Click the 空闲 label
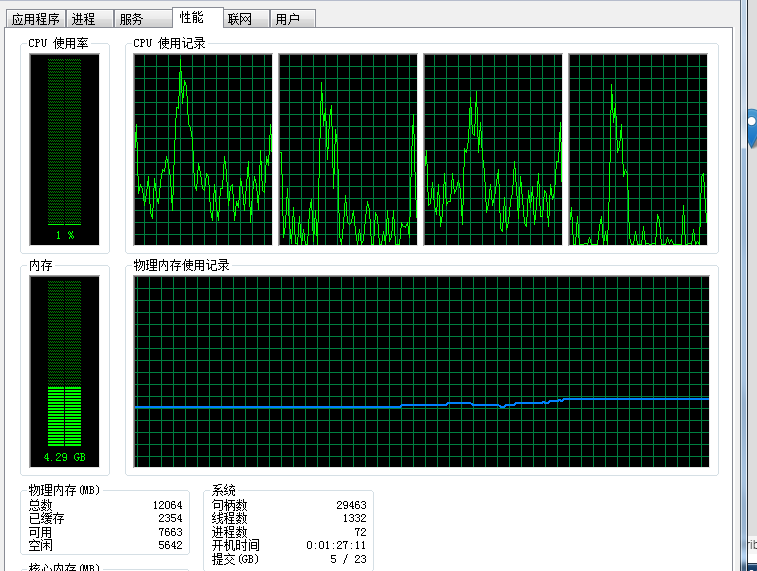The width and height of the screenshot is (757, 571). [41, 545]
